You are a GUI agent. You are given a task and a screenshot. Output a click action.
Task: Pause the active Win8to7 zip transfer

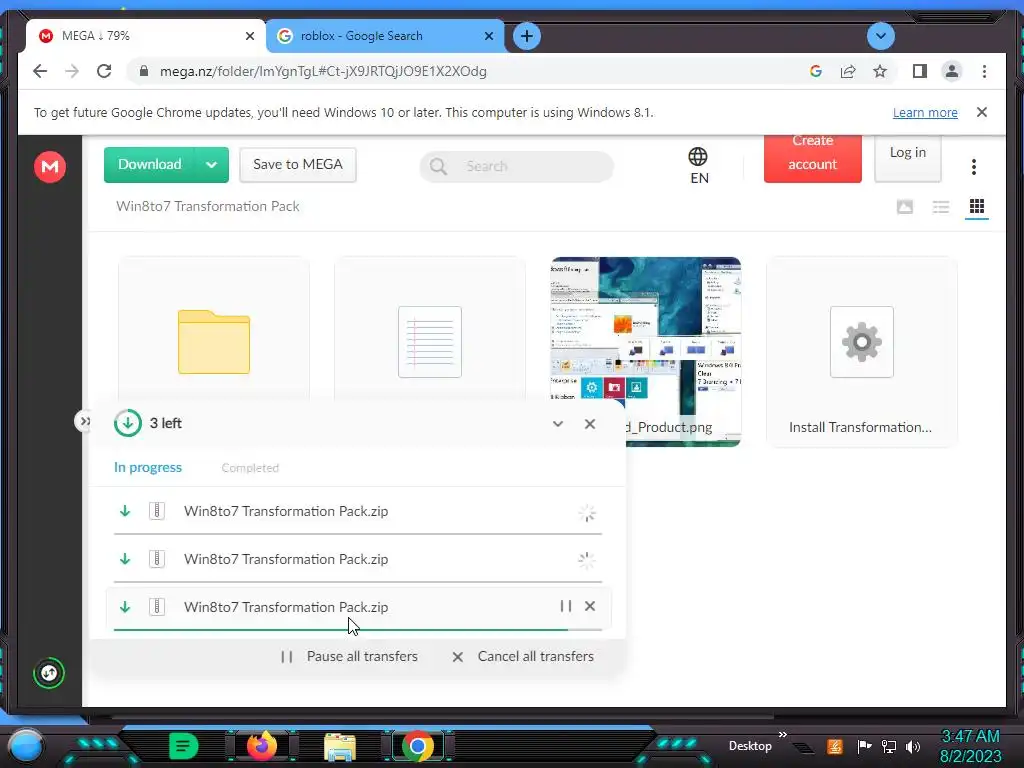click(x=566, y=606)
